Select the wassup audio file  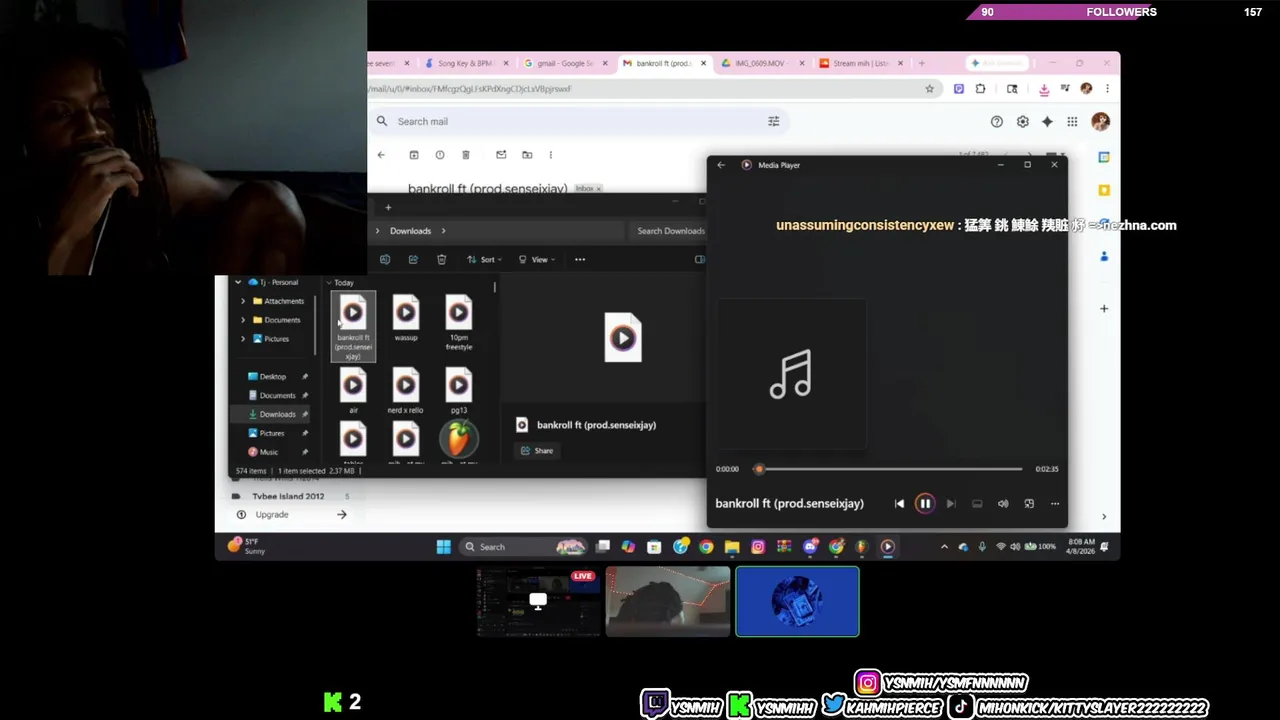click(406, 318)
